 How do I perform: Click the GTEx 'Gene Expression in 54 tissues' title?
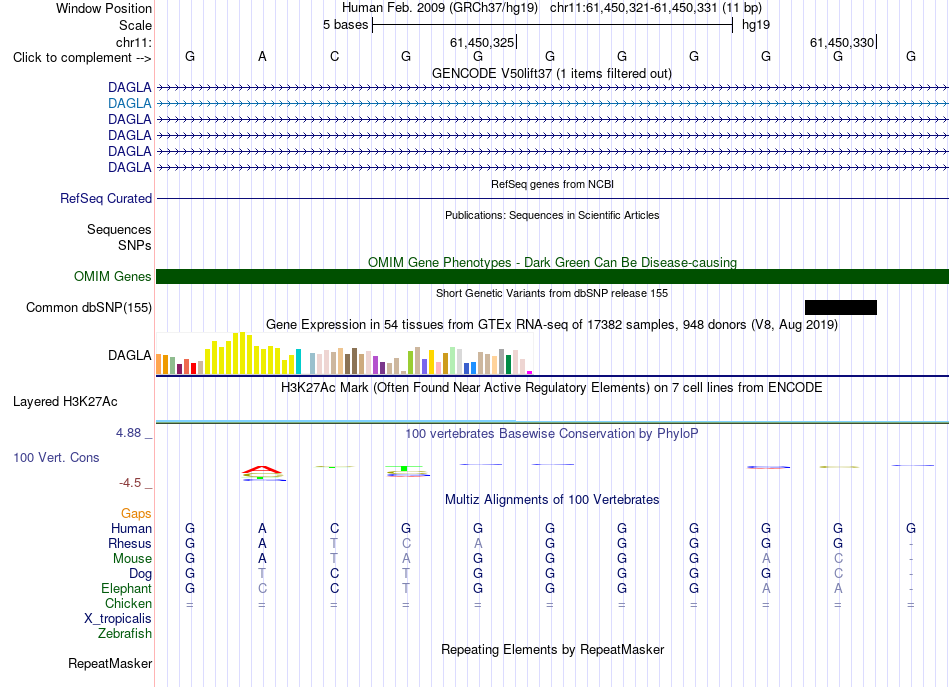pos(552,325)
